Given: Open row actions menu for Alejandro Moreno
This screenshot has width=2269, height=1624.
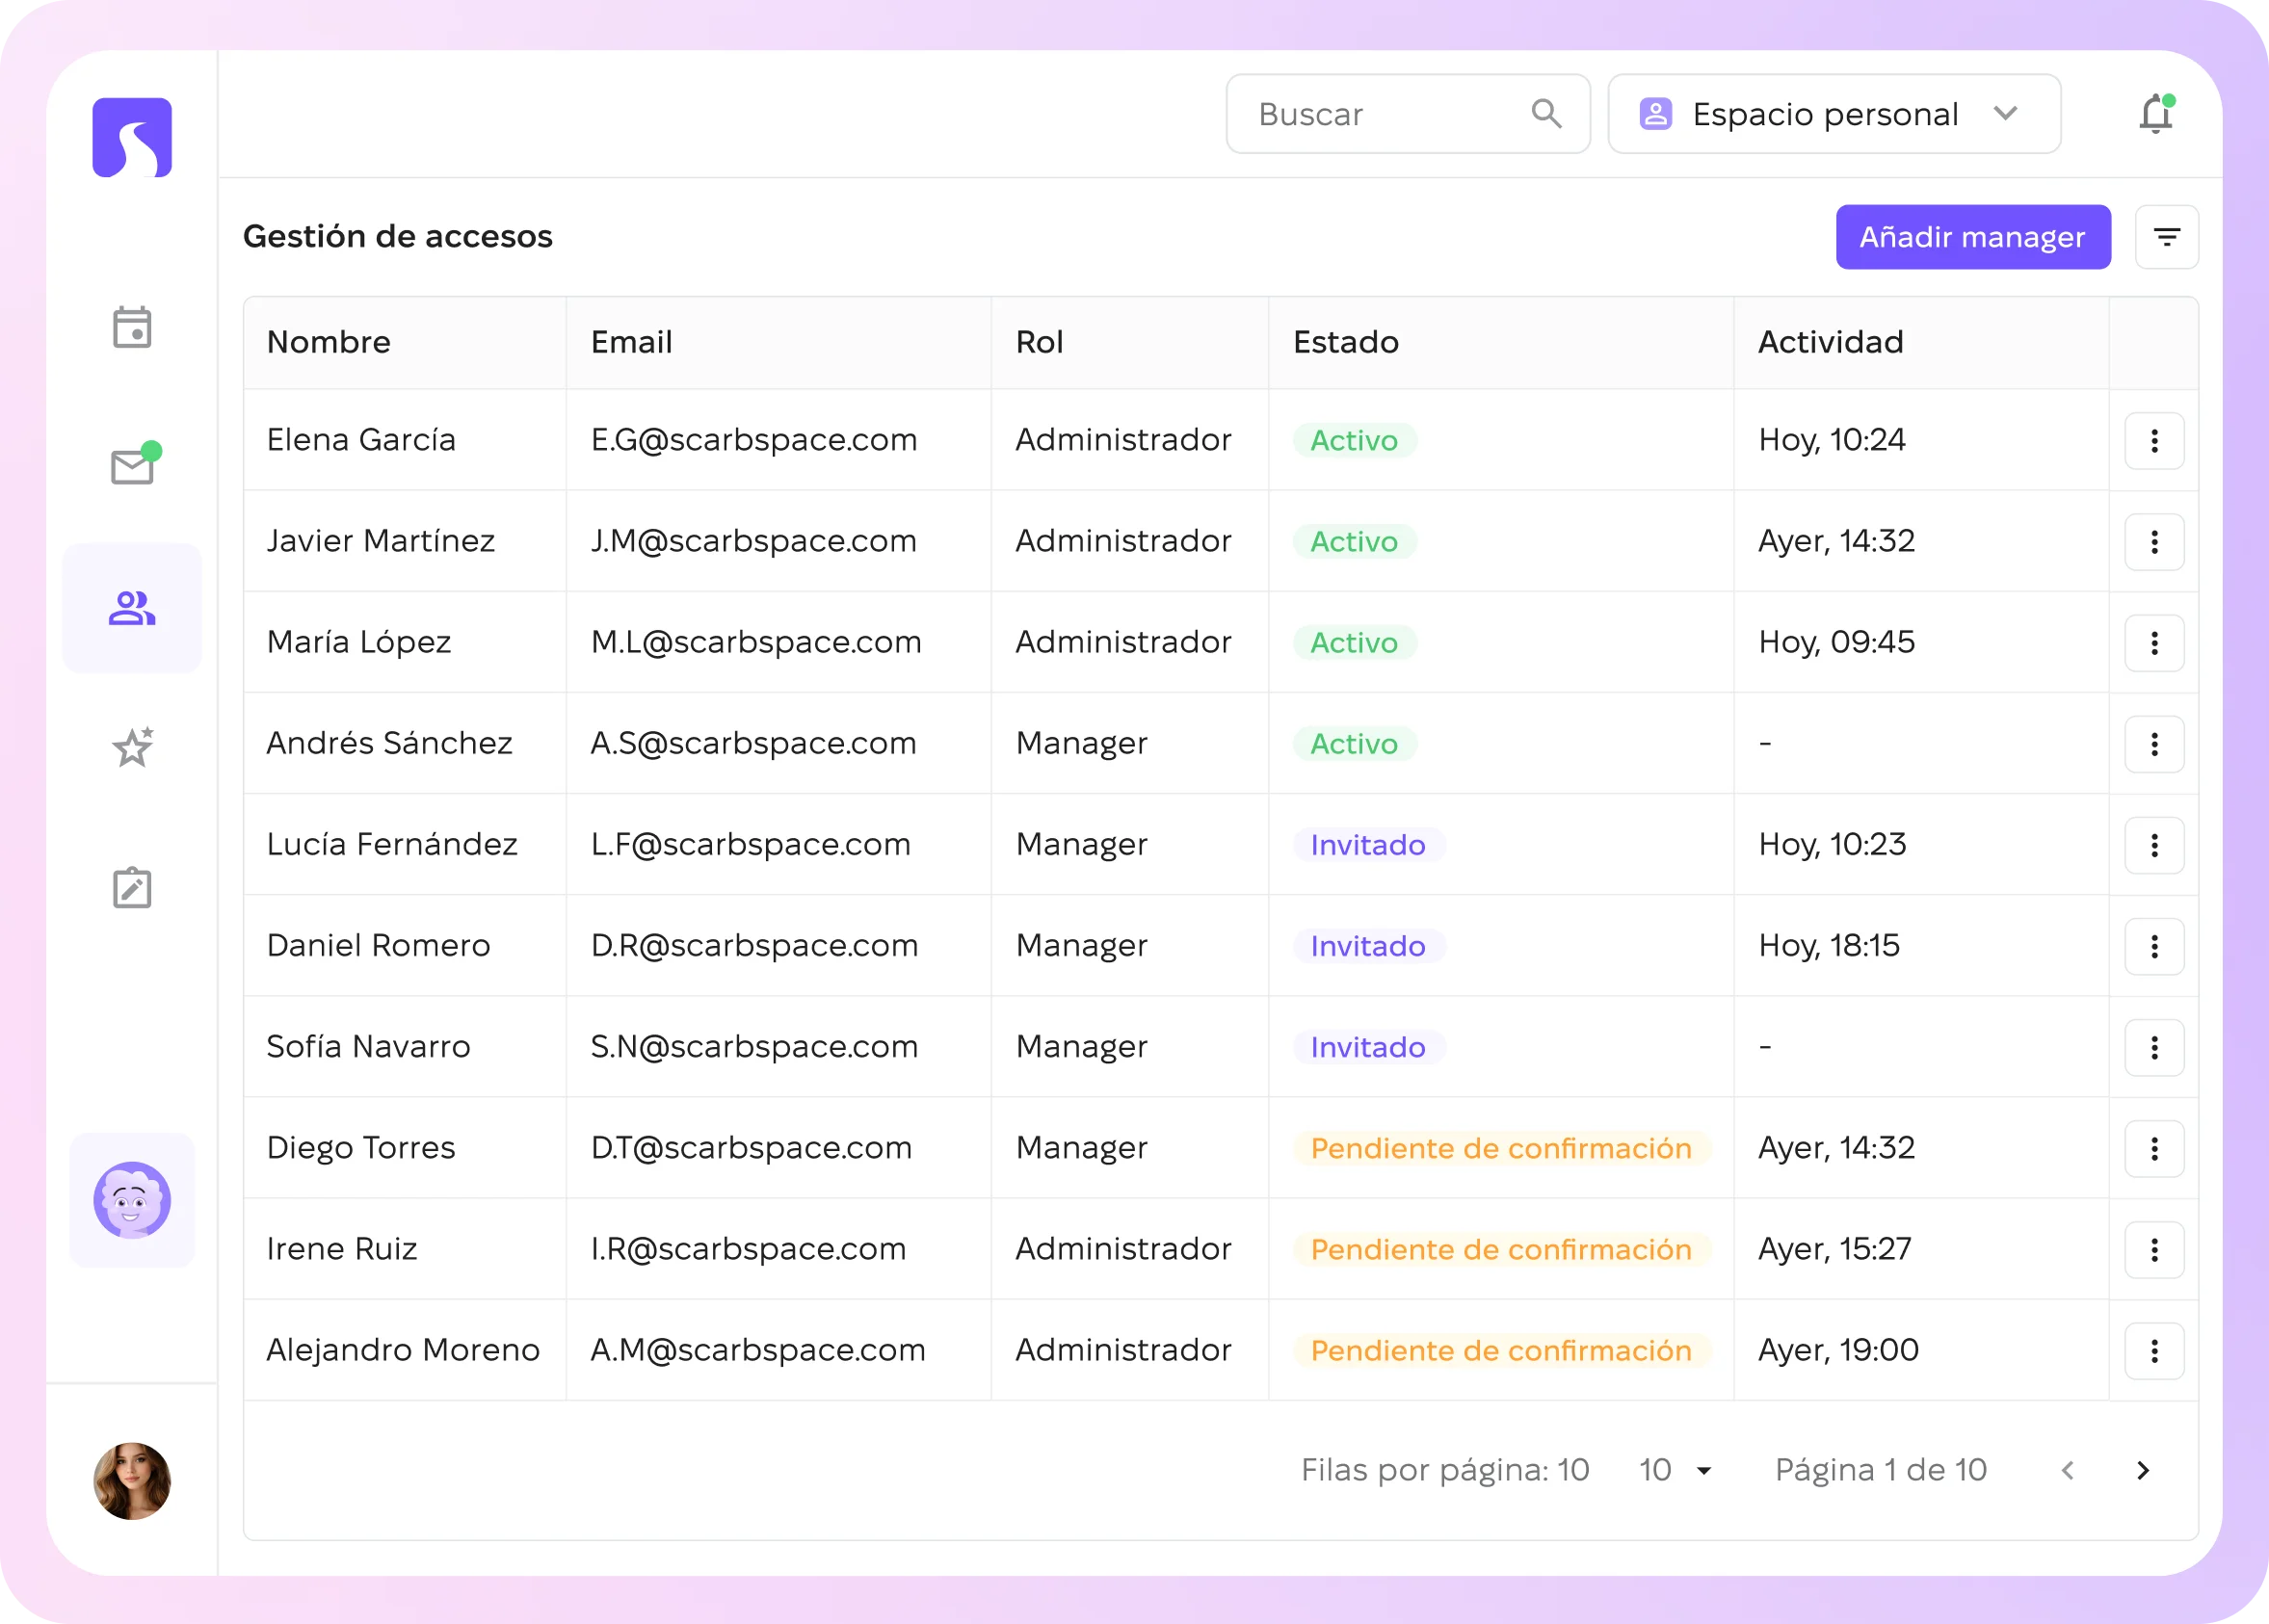Looking at the screenshot, I should (x=2154, y=1350).
